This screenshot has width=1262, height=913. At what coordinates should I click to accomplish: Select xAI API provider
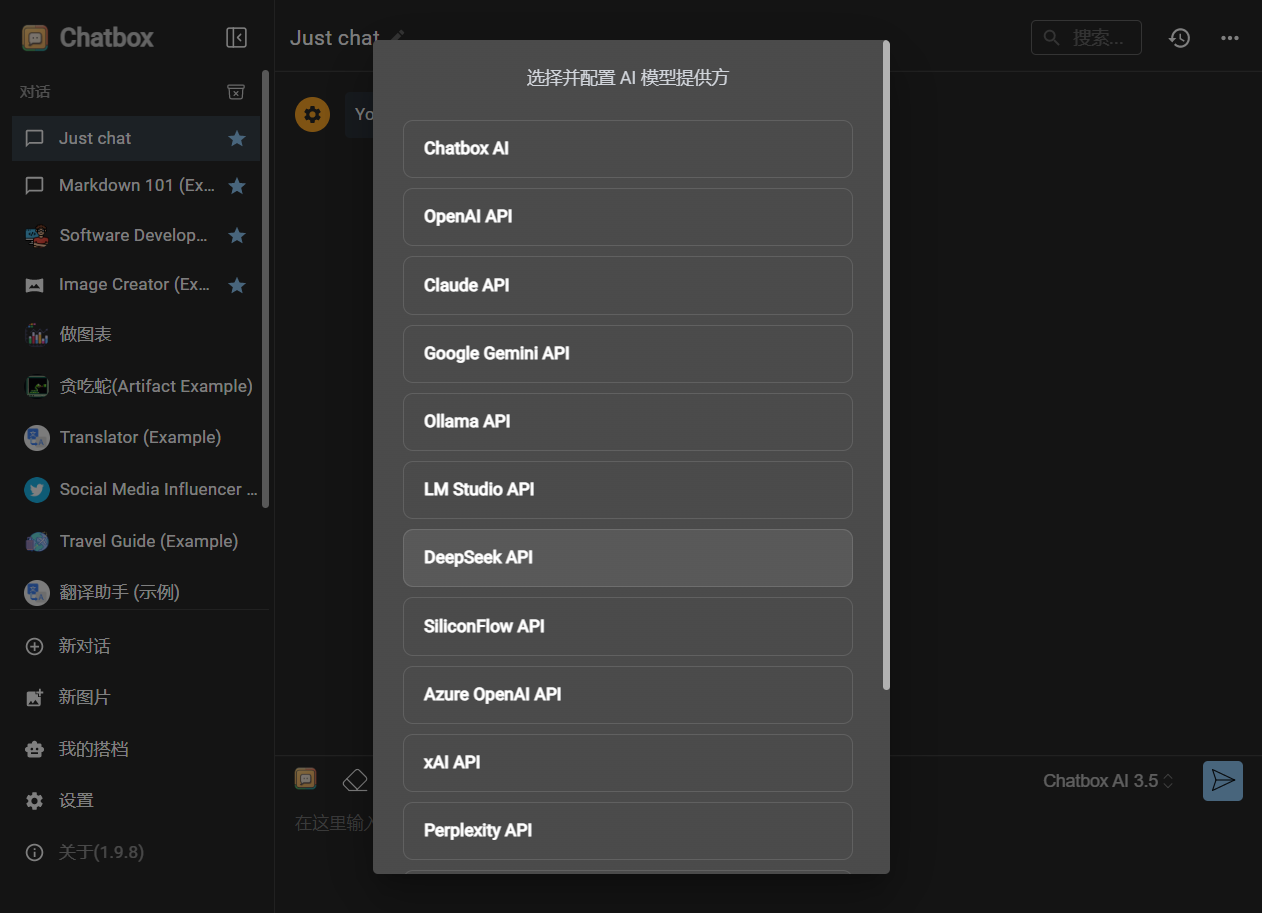tap(628, 762)
